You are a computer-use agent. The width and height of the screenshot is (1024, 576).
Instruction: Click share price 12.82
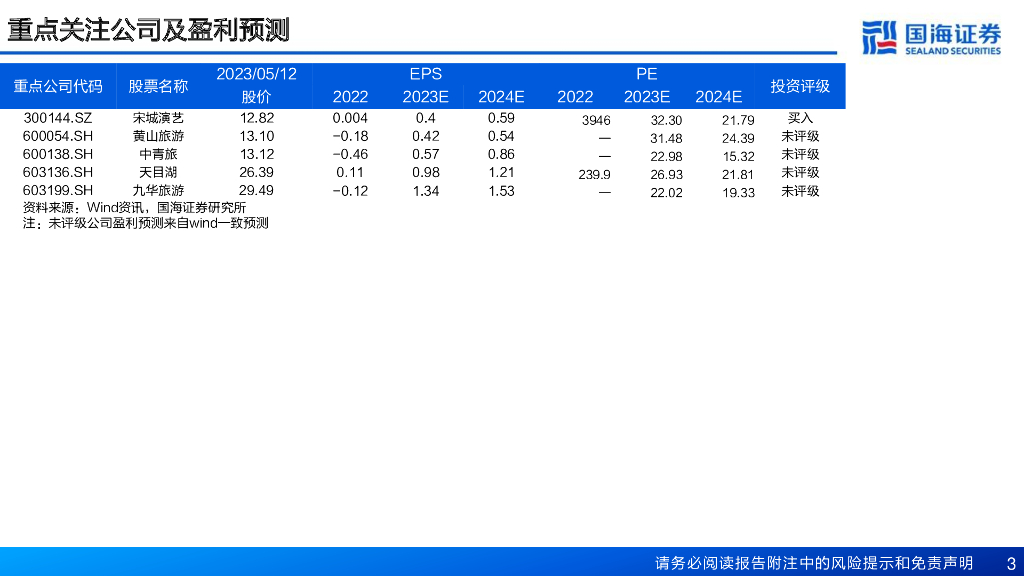click(257, 118)
